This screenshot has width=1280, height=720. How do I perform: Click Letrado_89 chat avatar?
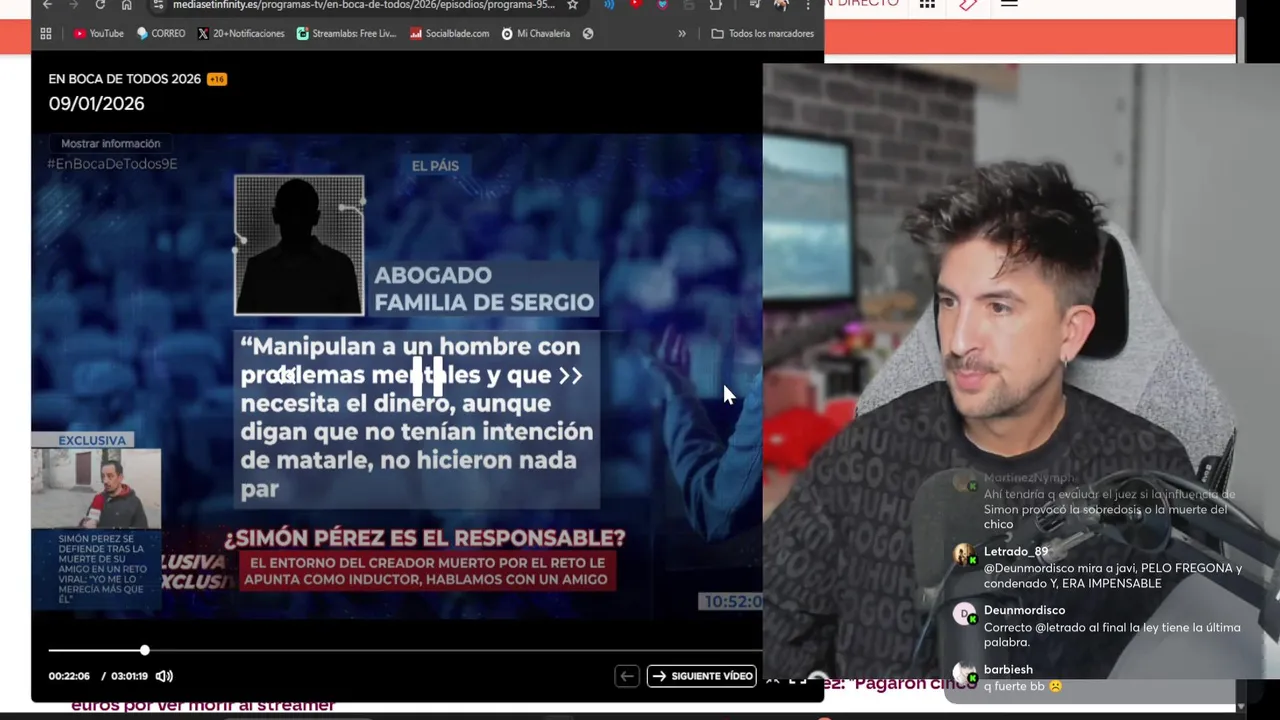[964, 555]
